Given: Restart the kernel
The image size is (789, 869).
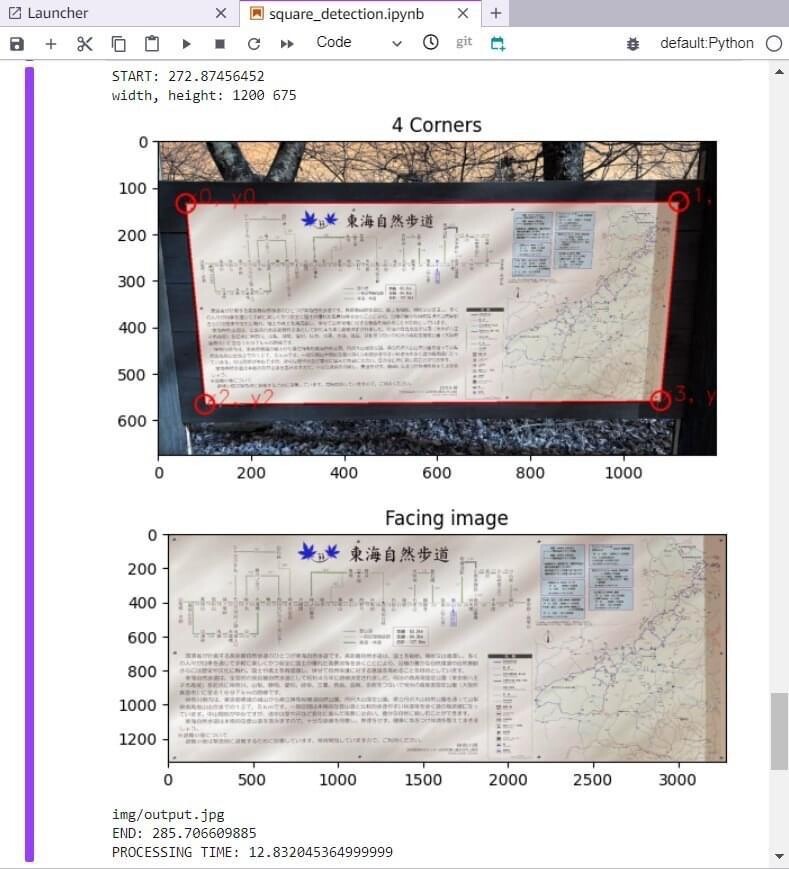Looking at the screenshot, I should click(x=254, y=44).
